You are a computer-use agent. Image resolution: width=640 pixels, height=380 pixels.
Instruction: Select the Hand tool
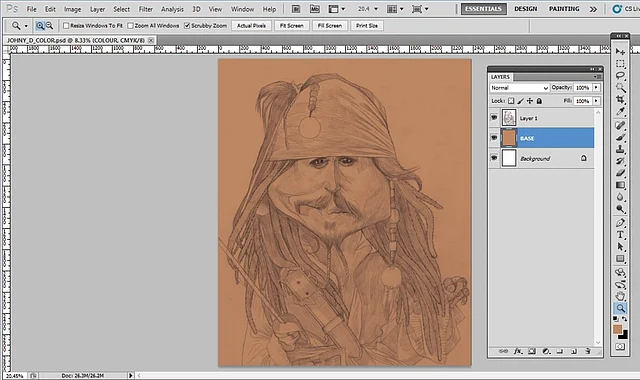tap(620, 296)
